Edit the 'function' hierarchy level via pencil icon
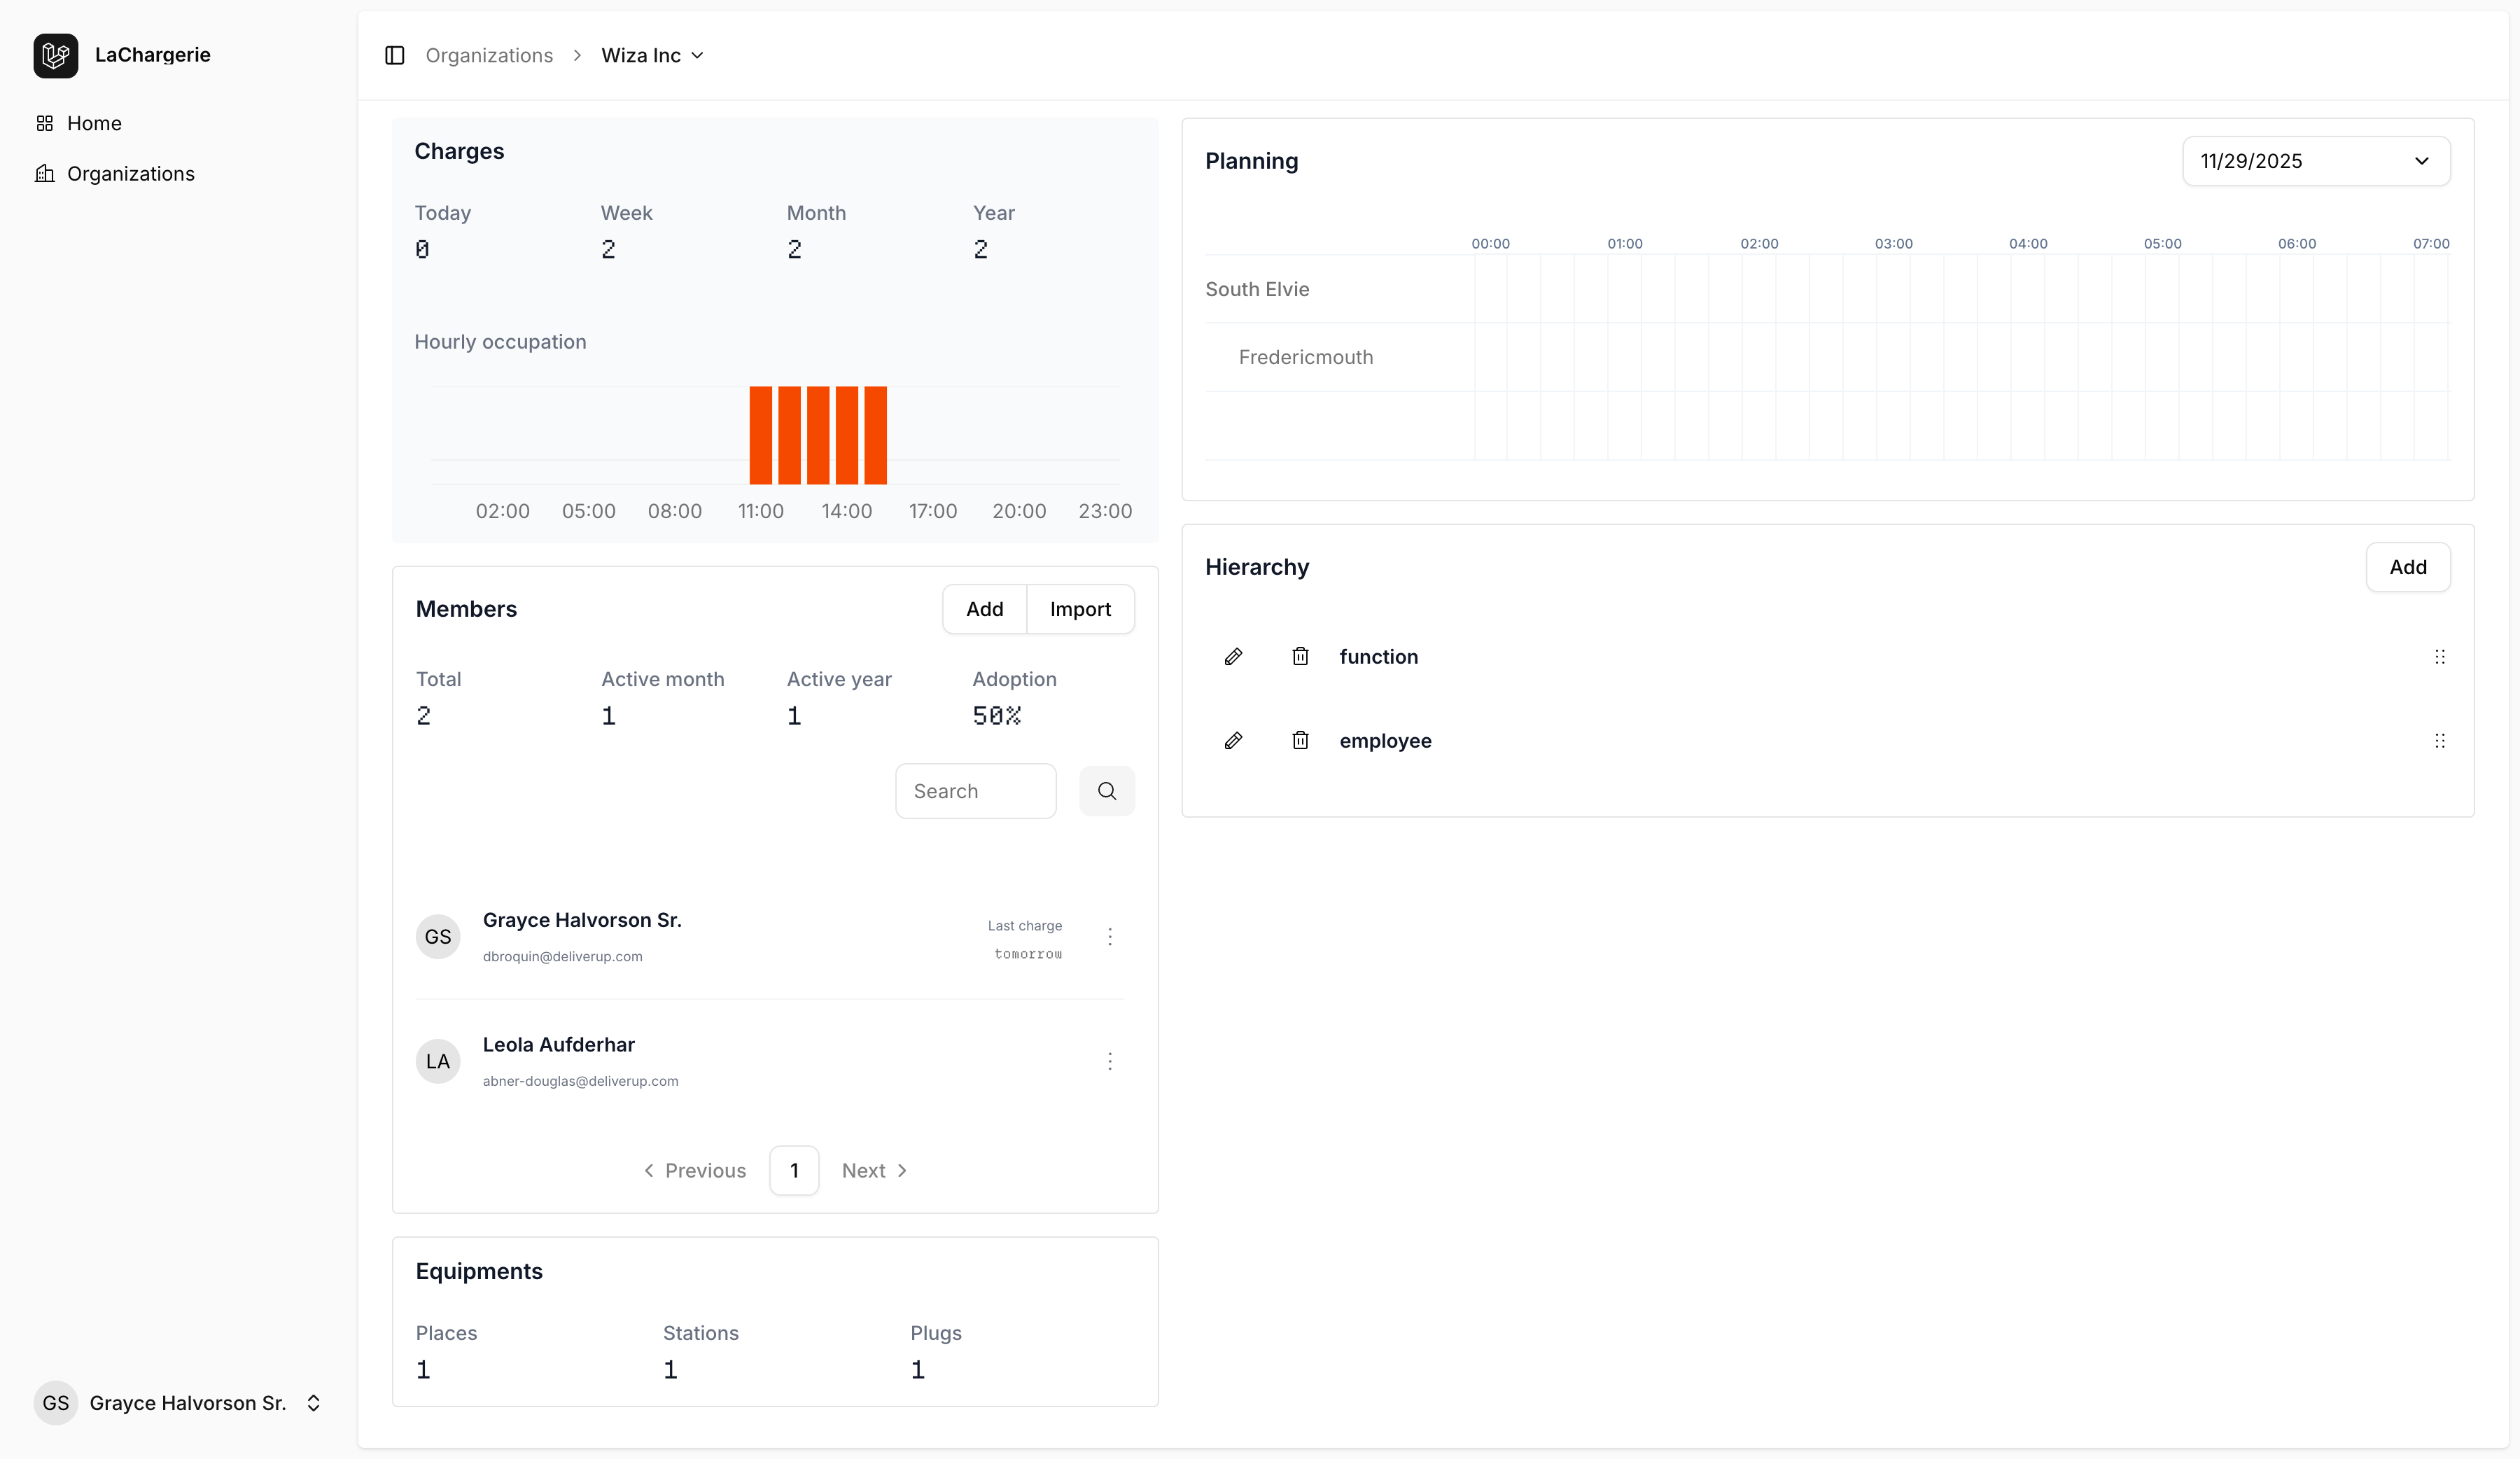The width and height of the screenshot is (2520, 1459). [1234, 656]
